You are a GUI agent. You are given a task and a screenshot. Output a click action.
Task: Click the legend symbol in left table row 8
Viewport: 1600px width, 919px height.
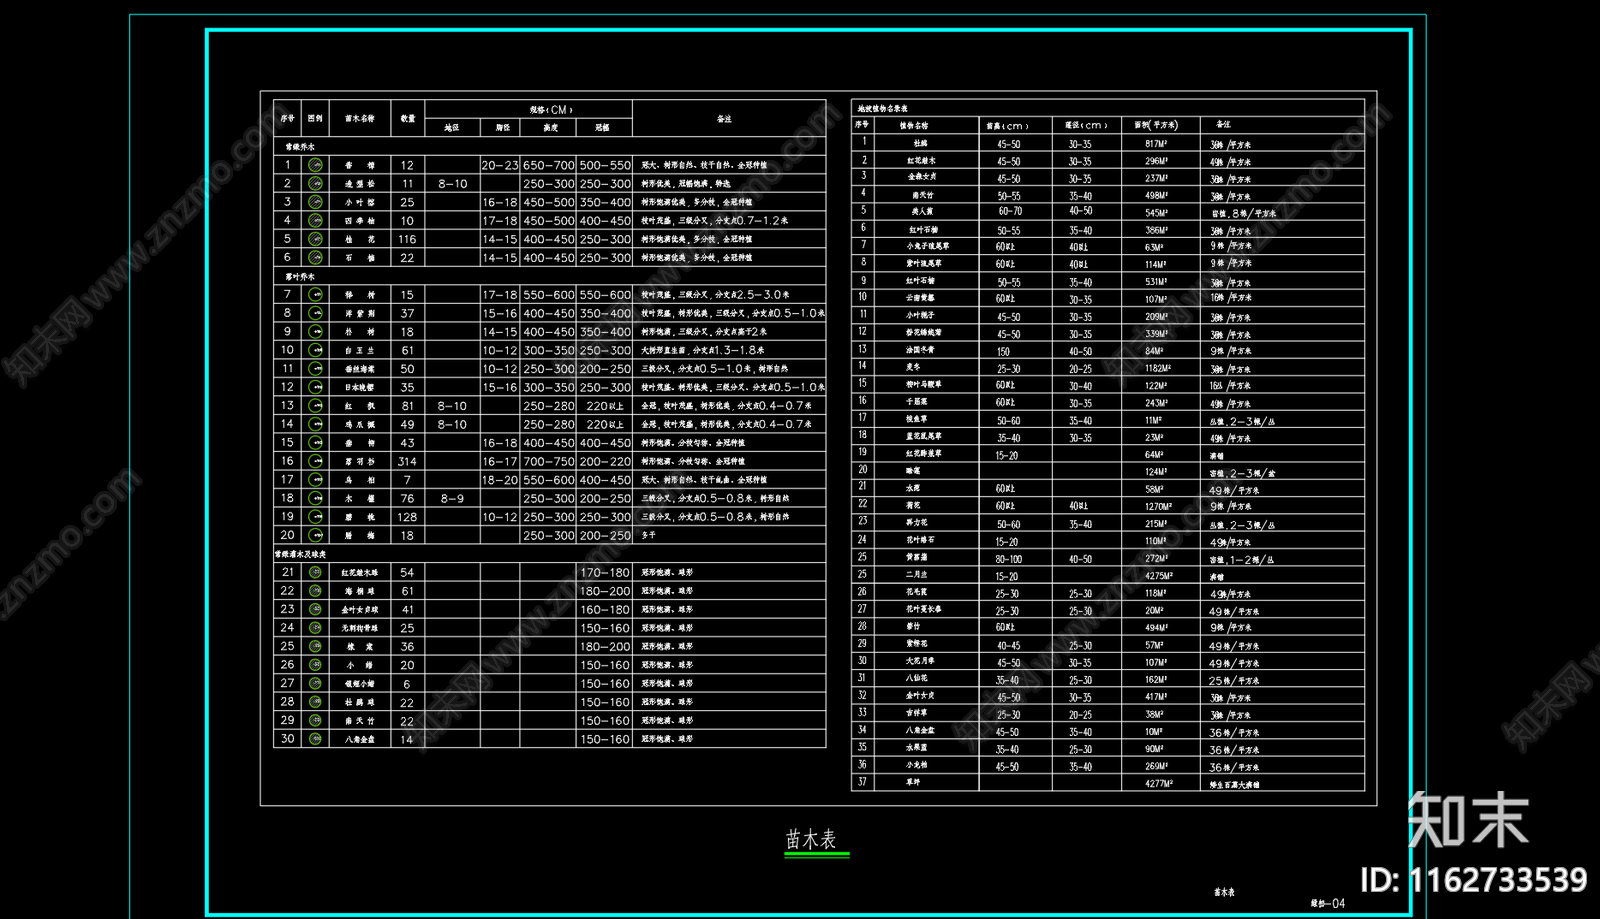315,313
